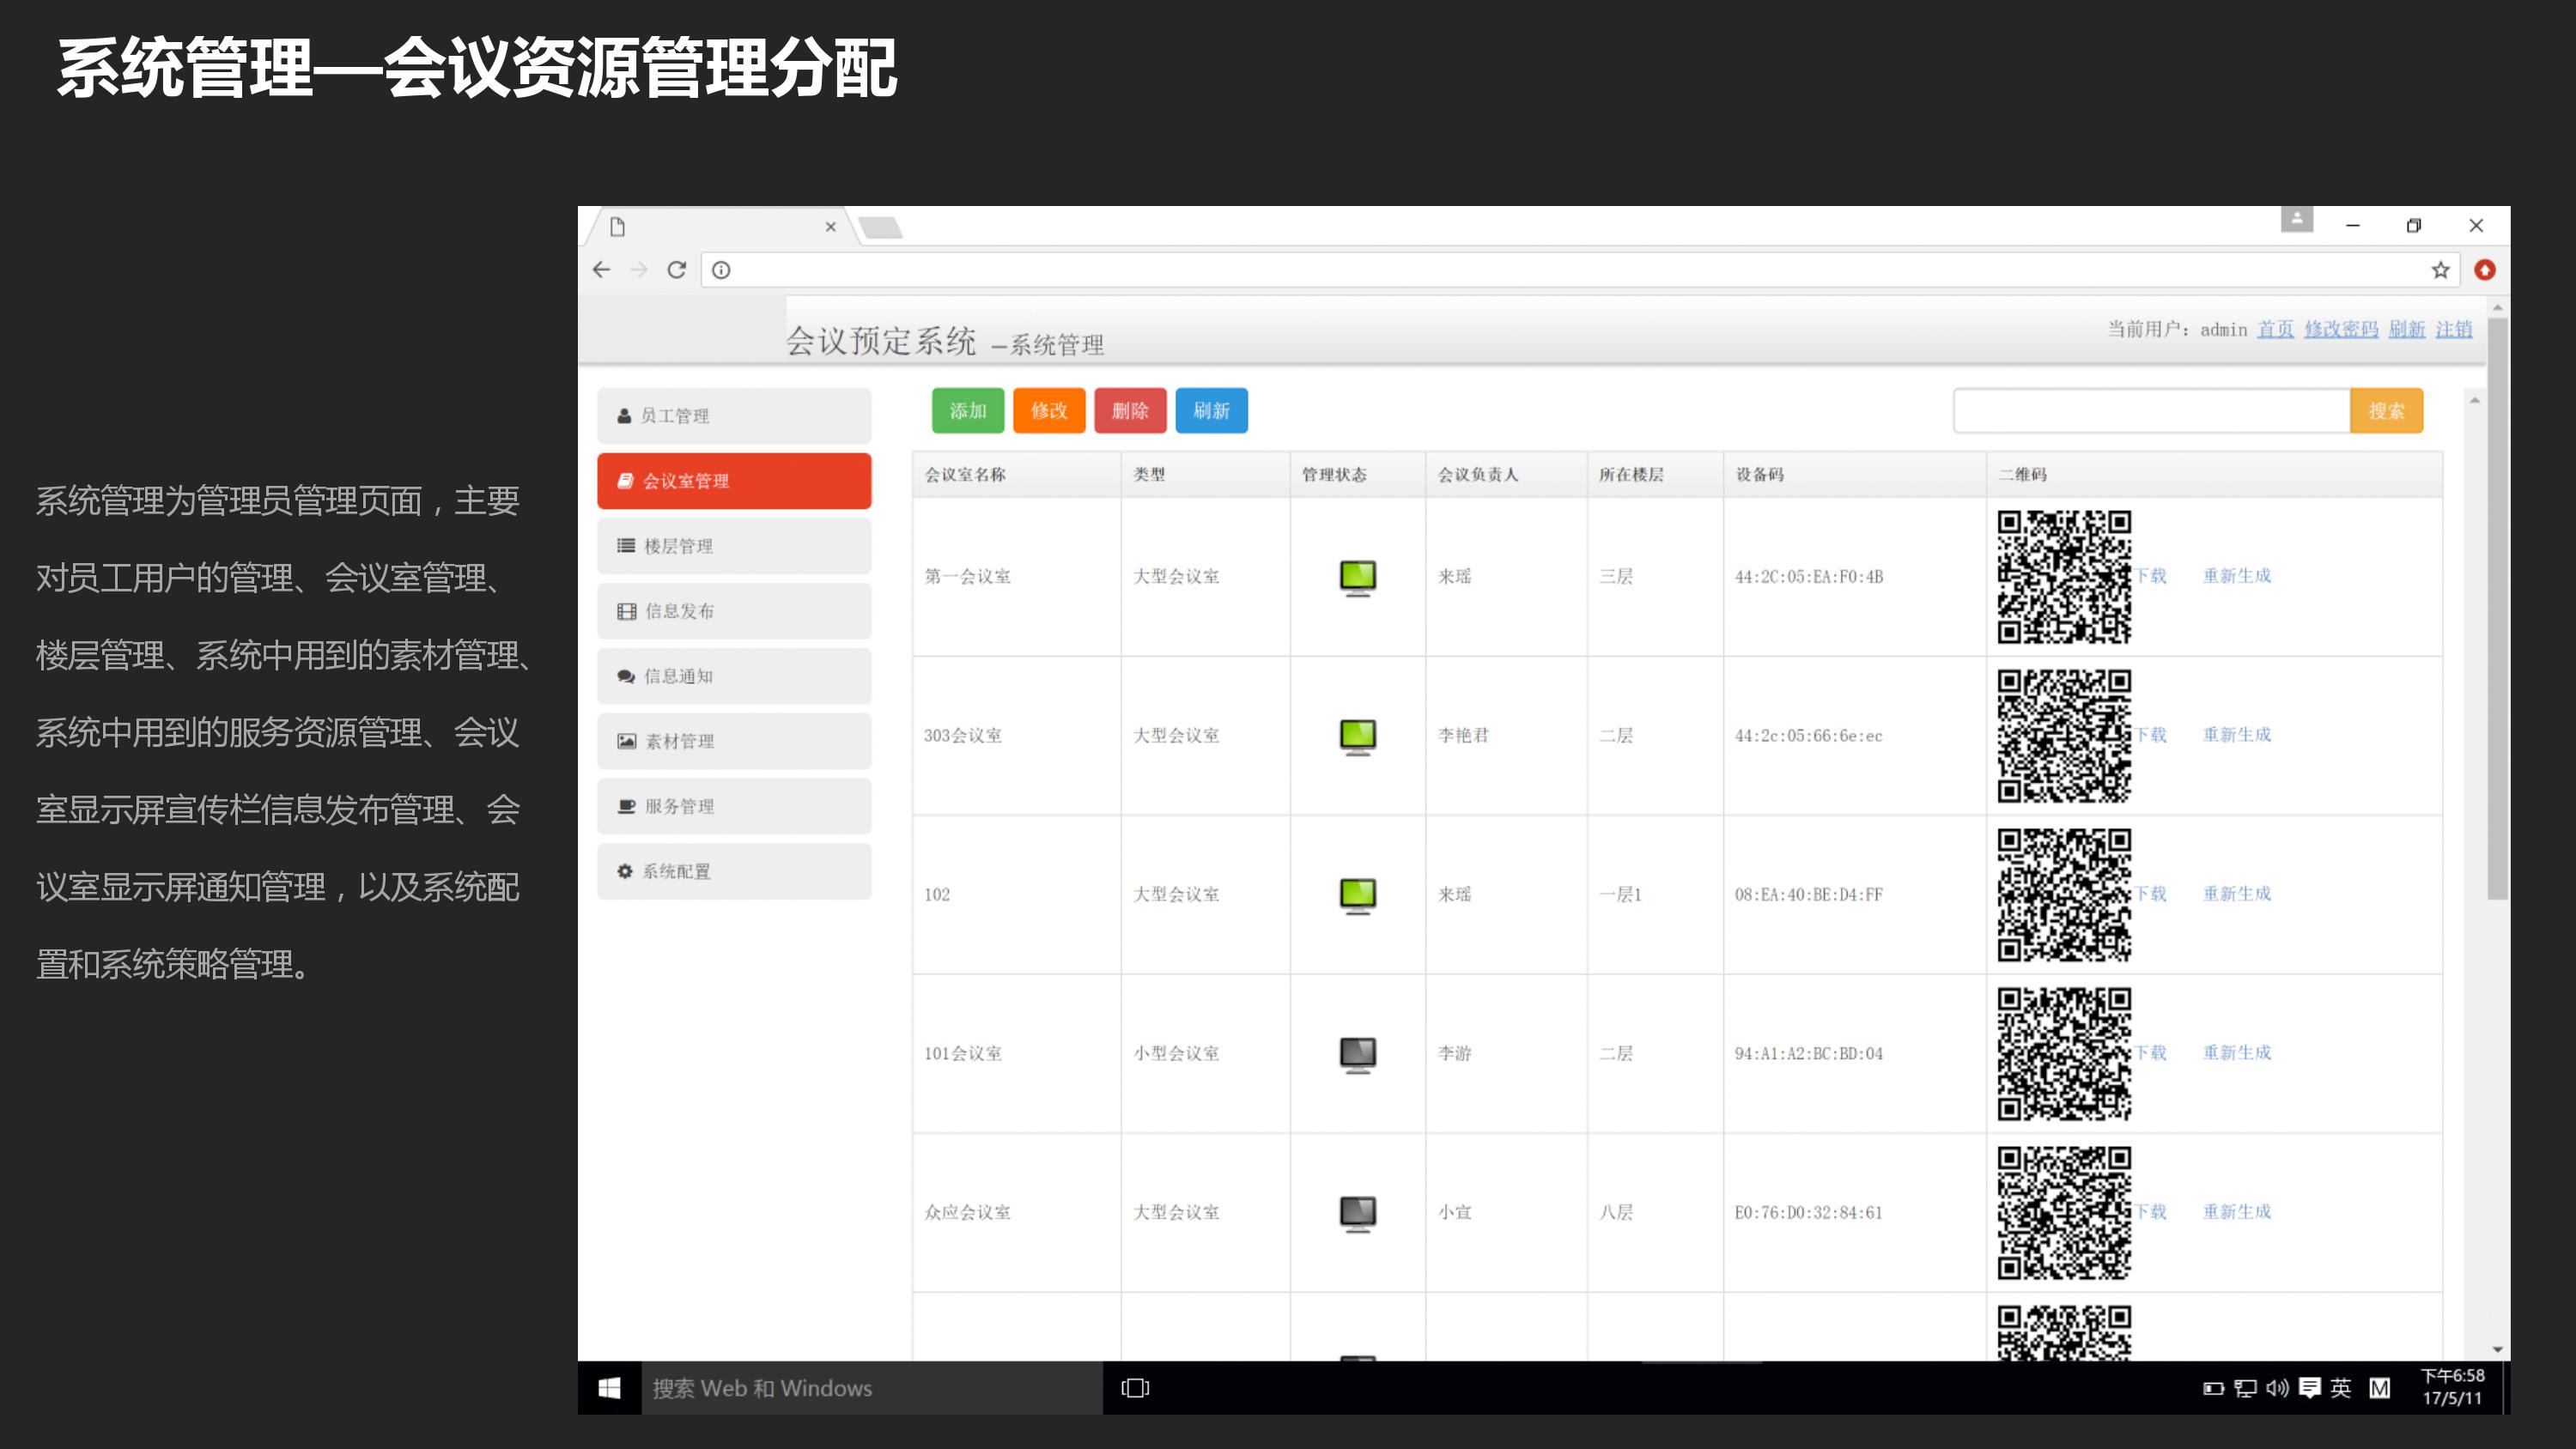
Task: Open action center notification icon
Action: pos(2309,1388)
